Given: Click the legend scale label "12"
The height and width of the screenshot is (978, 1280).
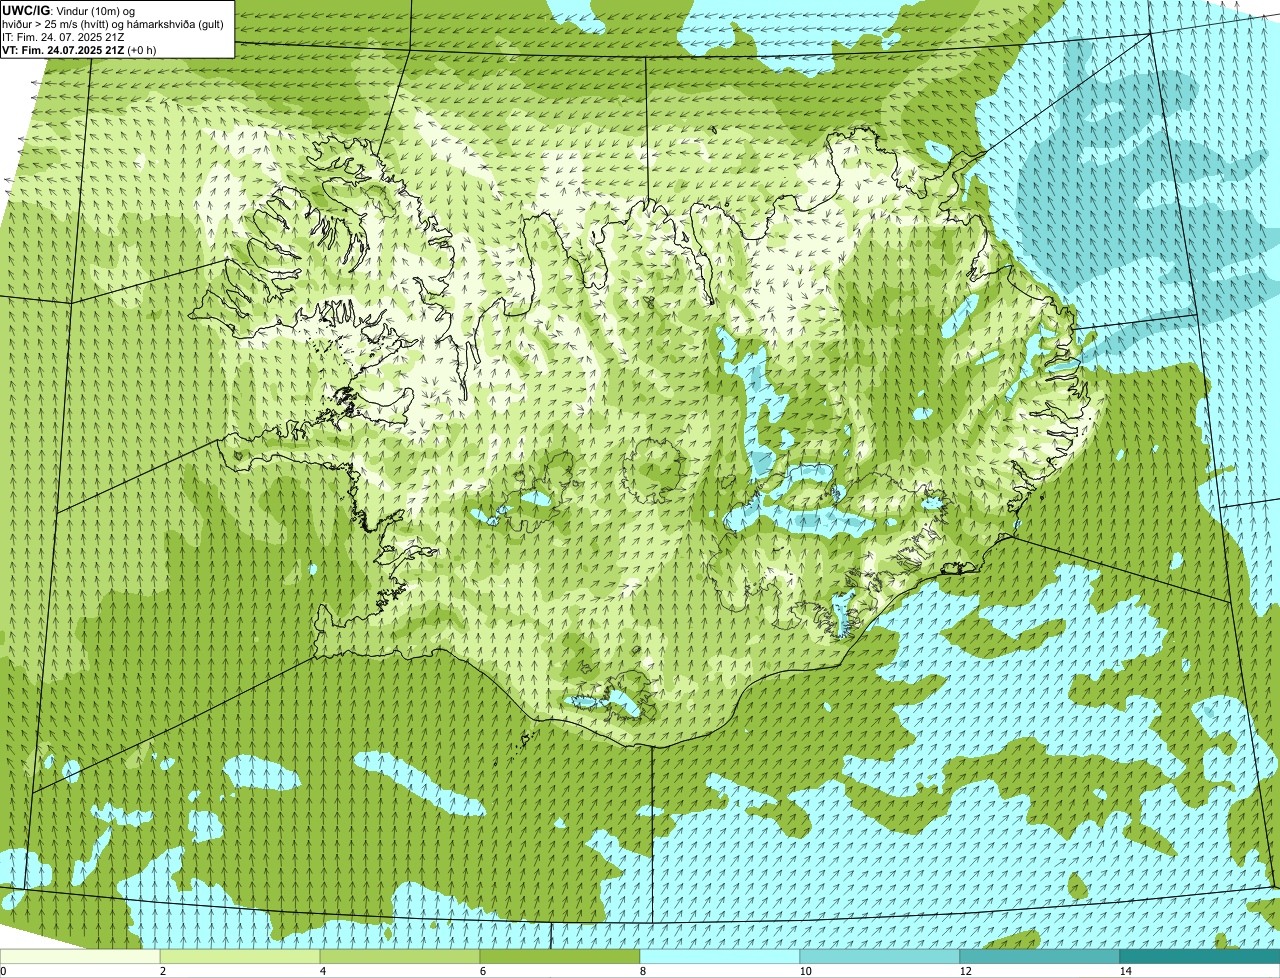Looking at the screenshot, I should coord(965,971).
